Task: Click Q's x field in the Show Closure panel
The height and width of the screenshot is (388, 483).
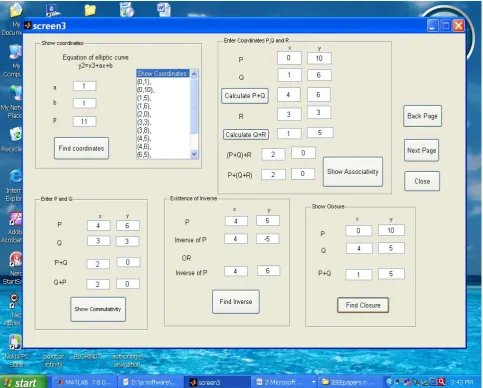Action: (358, 248)
